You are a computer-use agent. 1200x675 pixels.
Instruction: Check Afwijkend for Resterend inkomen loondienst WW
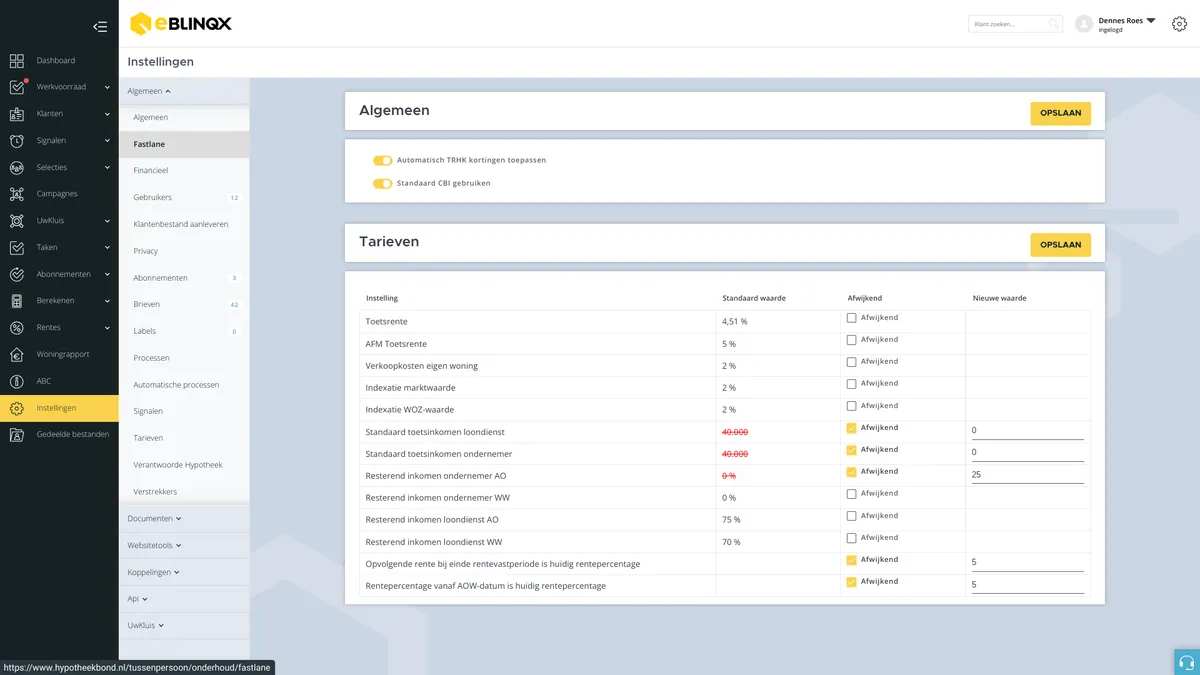pyautogui.click(x=852, y=538)
